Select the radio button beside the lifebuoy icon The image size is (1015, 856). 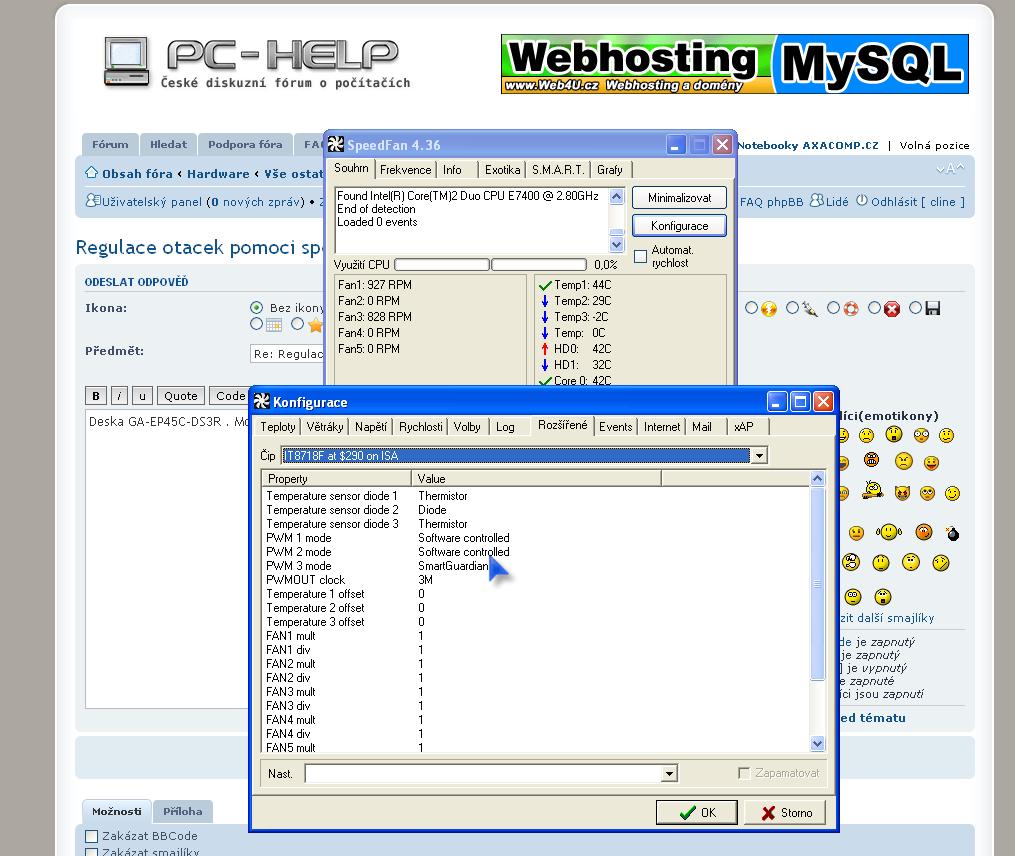click(834, 308)
